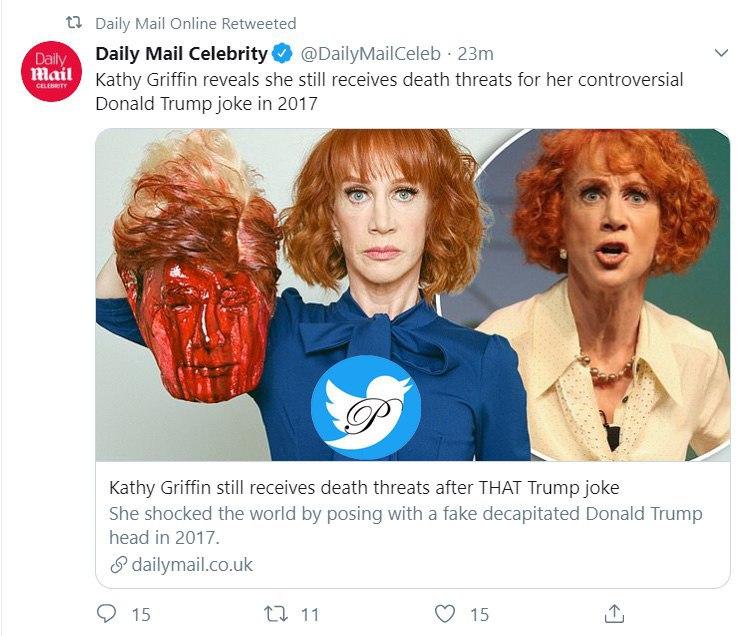Expand the tweet options chevron menu
The height and width of the screenshot is (636, 741).
(721, 53)
